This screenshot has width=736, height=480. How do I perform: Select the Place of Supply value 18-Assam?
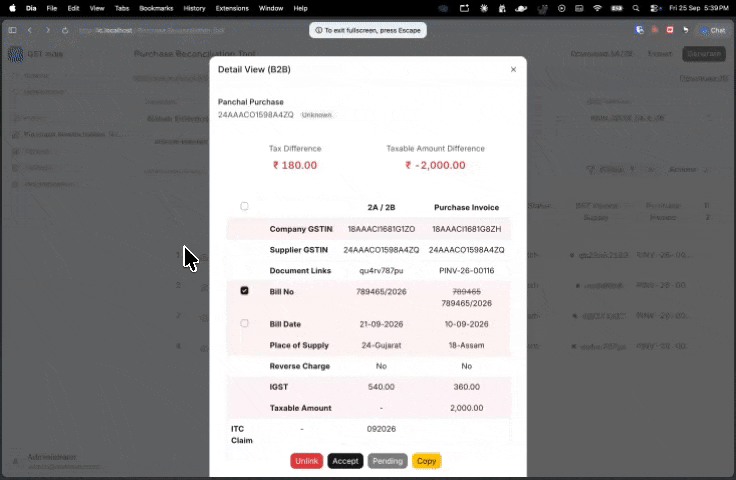pos(466,345)
